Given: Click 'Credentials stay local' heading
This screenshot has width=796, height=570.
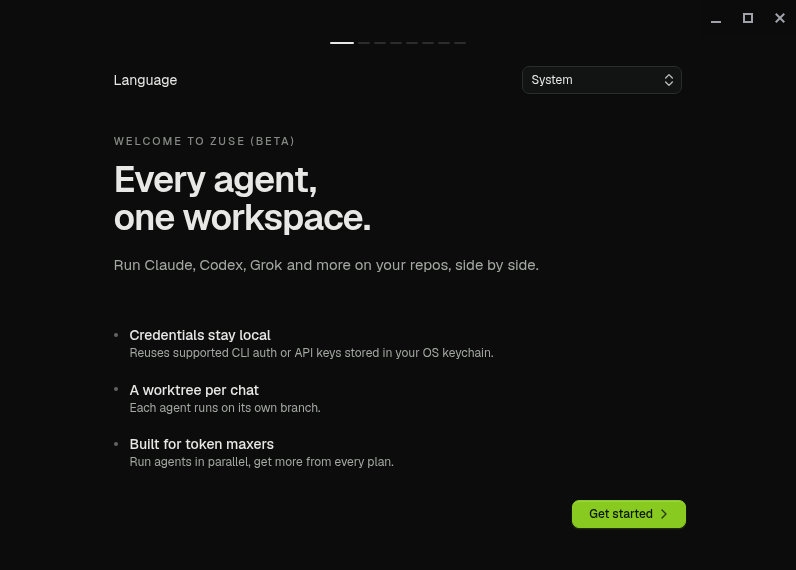Looking at the screenshot, I should [x=200, y=335].
